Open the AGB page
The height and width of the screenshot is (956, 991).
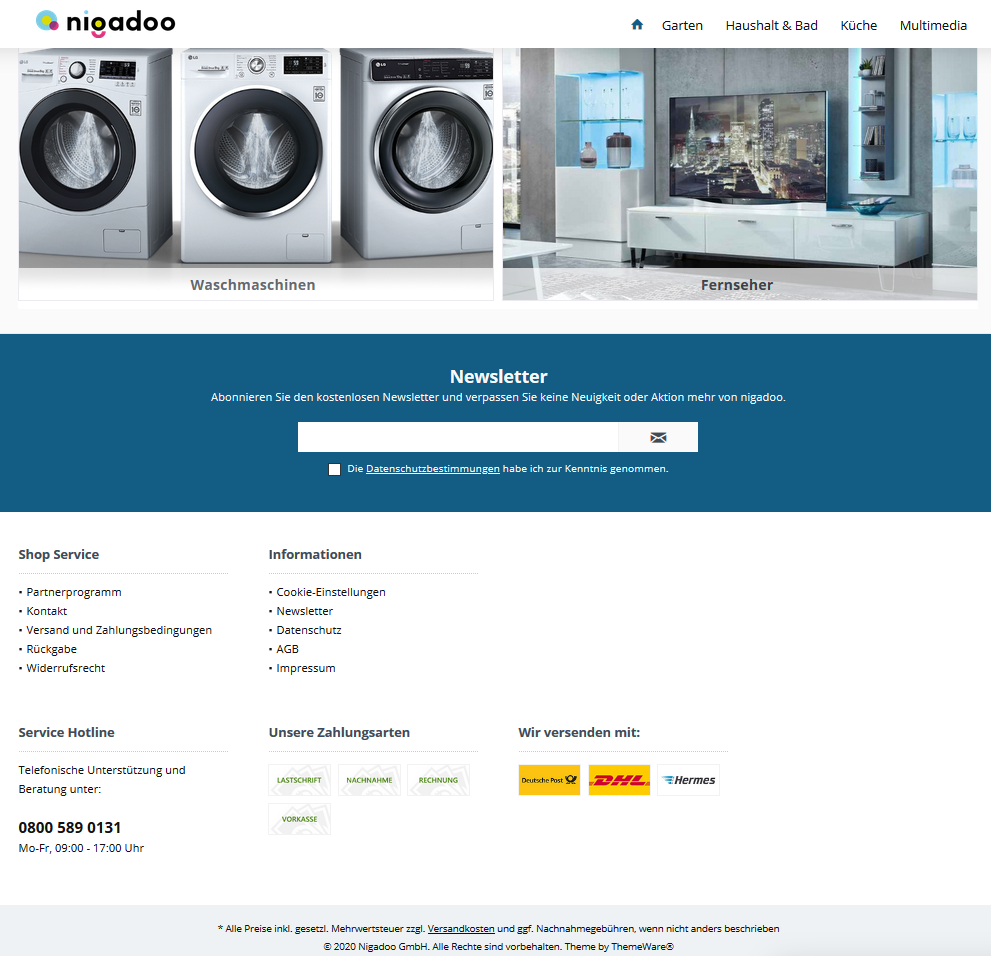(x=288, y=649)
